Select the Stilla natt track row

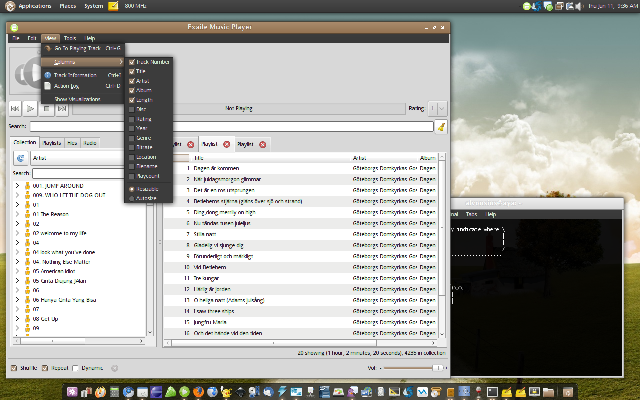[x=300, y=234]
